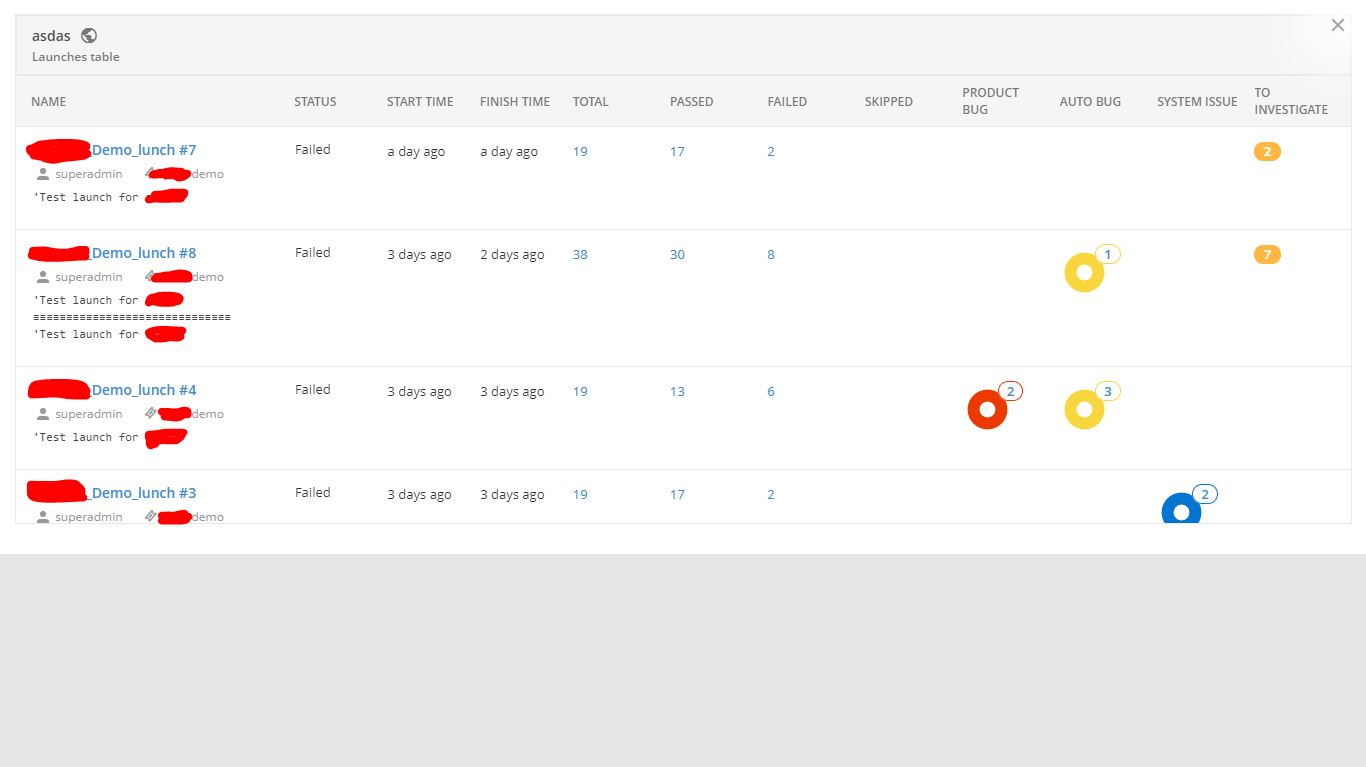The image size is (1366, 767).
Task: Open passed count 13 for Demo_lunch #4
Action: point(677,392)
